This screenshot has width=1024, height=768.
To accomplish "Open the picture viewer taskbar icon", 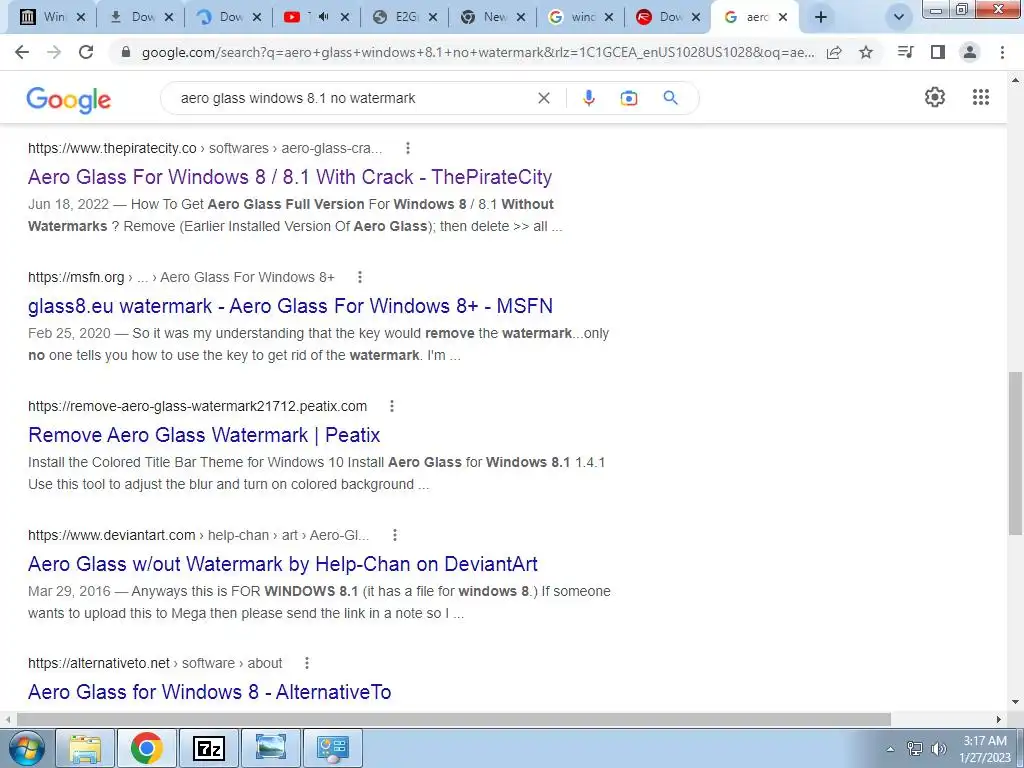I will (x=270, y=748).
